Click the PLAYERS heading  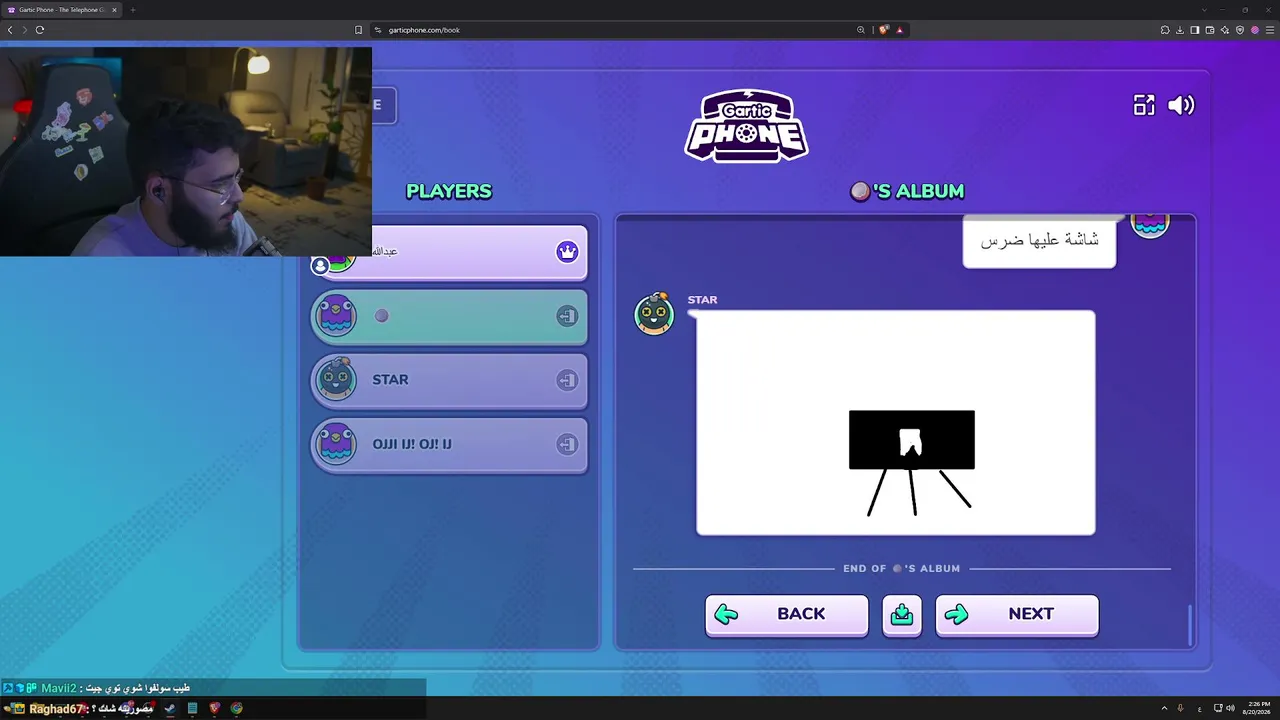(449, 191)
